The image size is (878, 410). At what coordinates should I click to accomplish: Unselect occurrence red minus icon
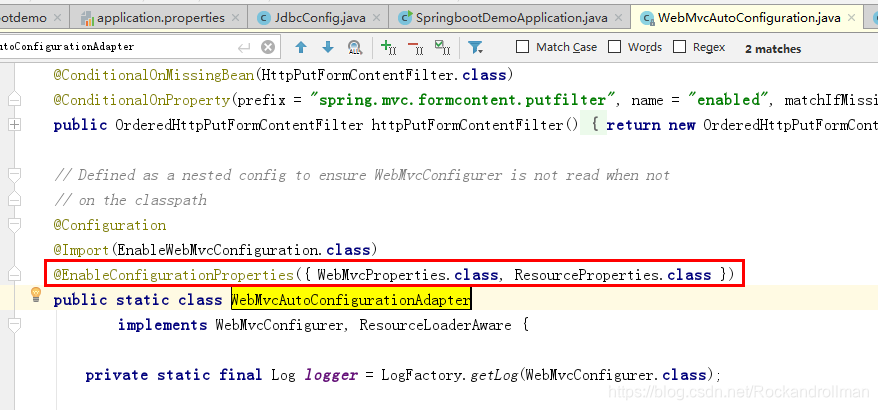[415, 48]
